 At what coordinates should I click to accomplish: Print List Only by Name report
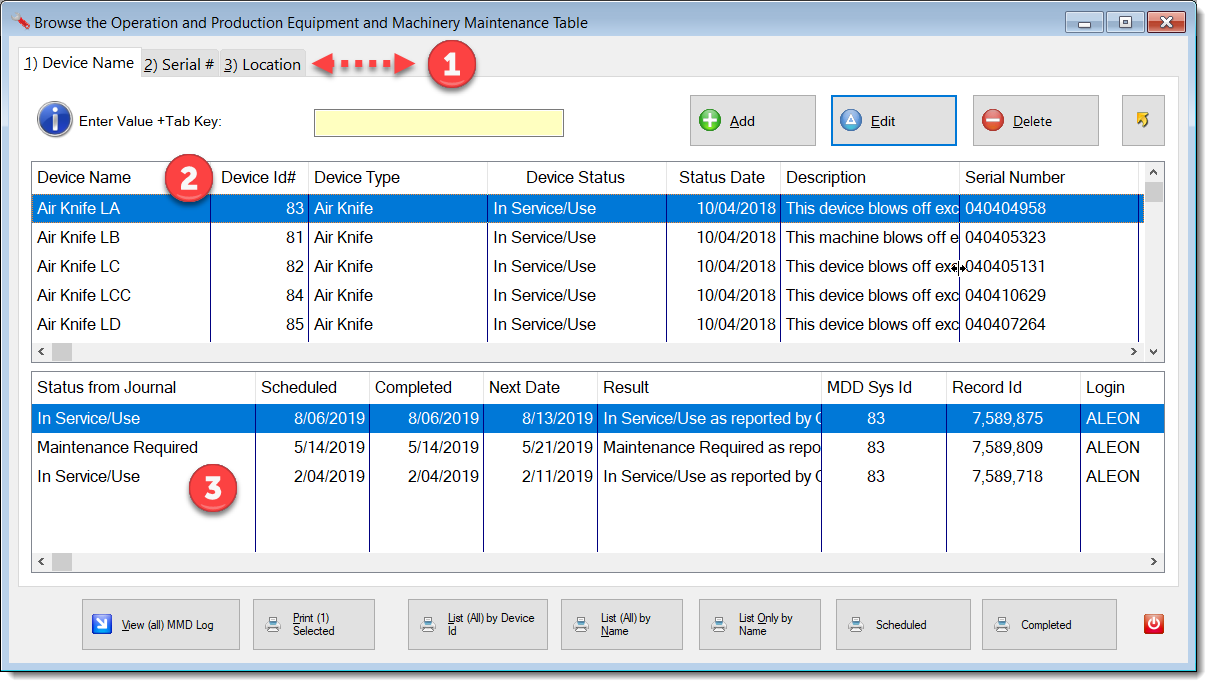point(759,625)
